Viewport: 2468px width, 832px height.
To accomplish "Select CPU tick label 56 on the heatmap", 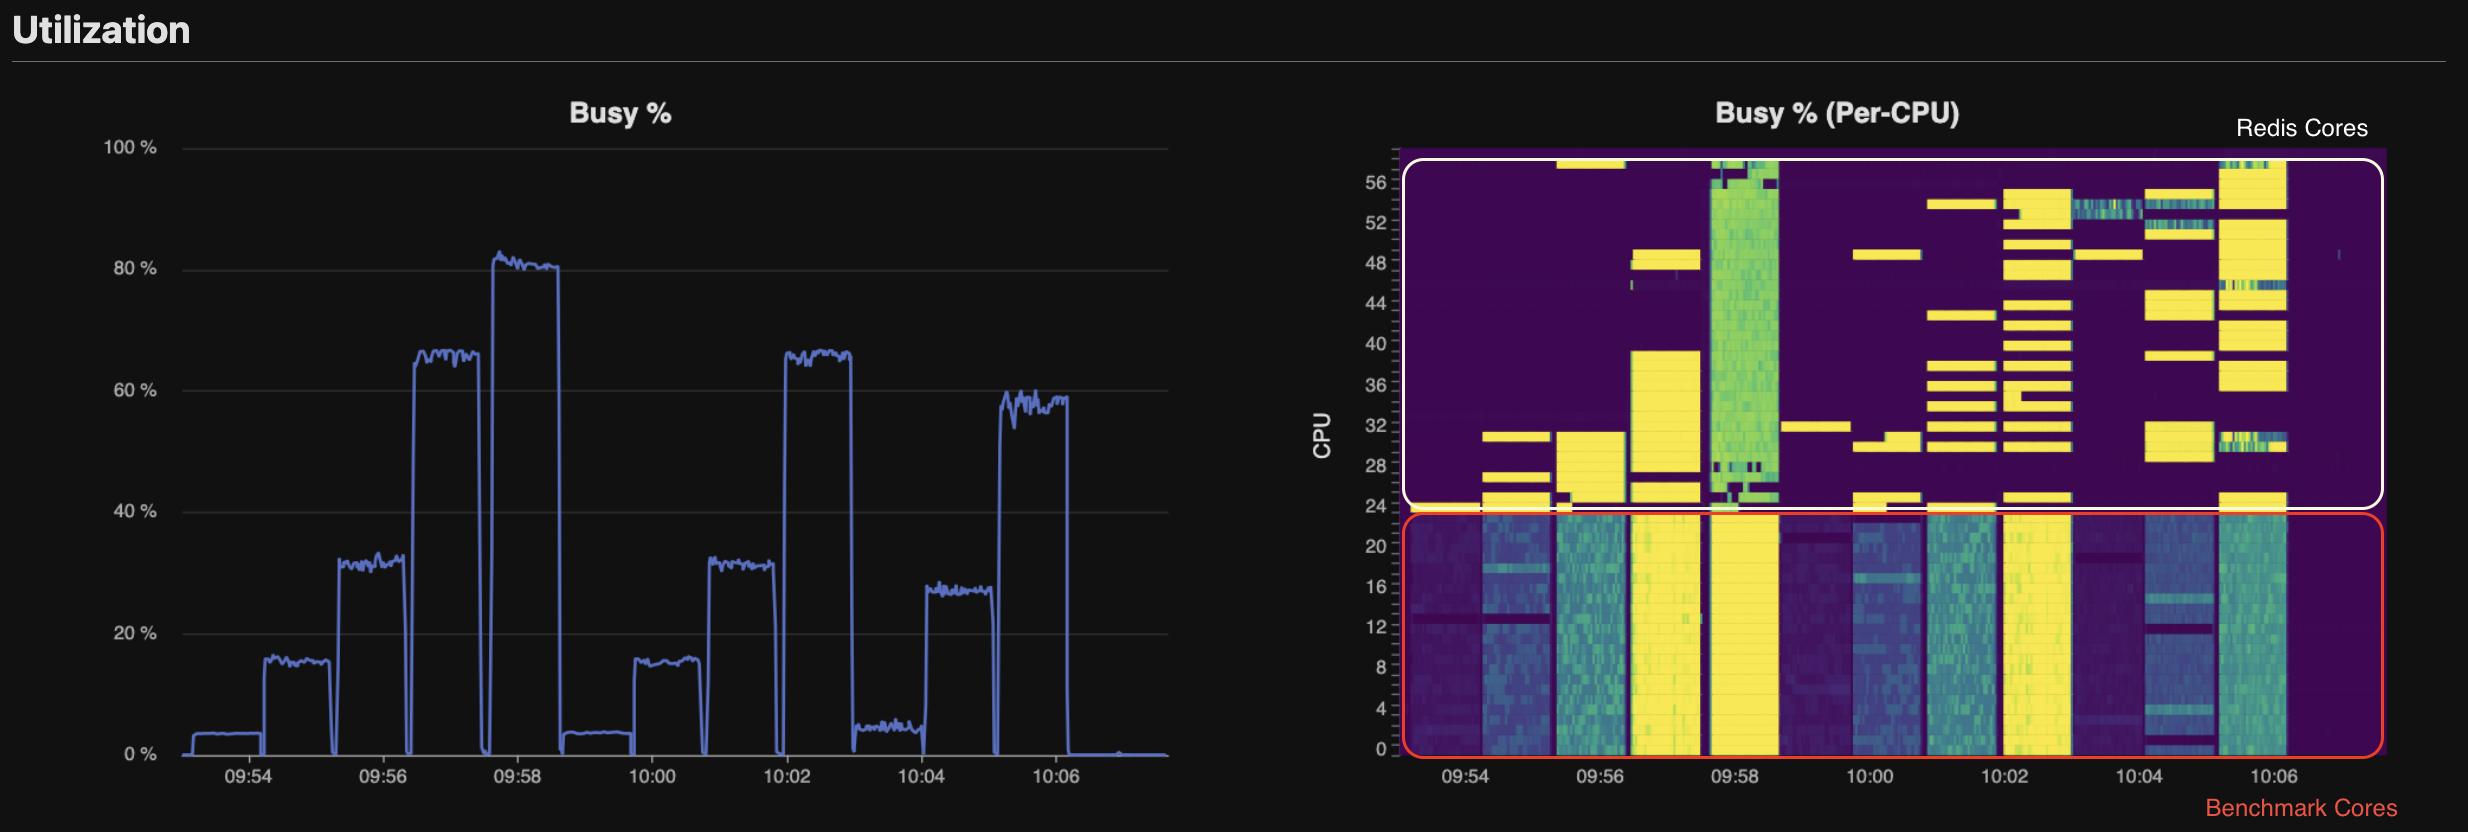I will pyautogui.click(x=1376, y=183).
